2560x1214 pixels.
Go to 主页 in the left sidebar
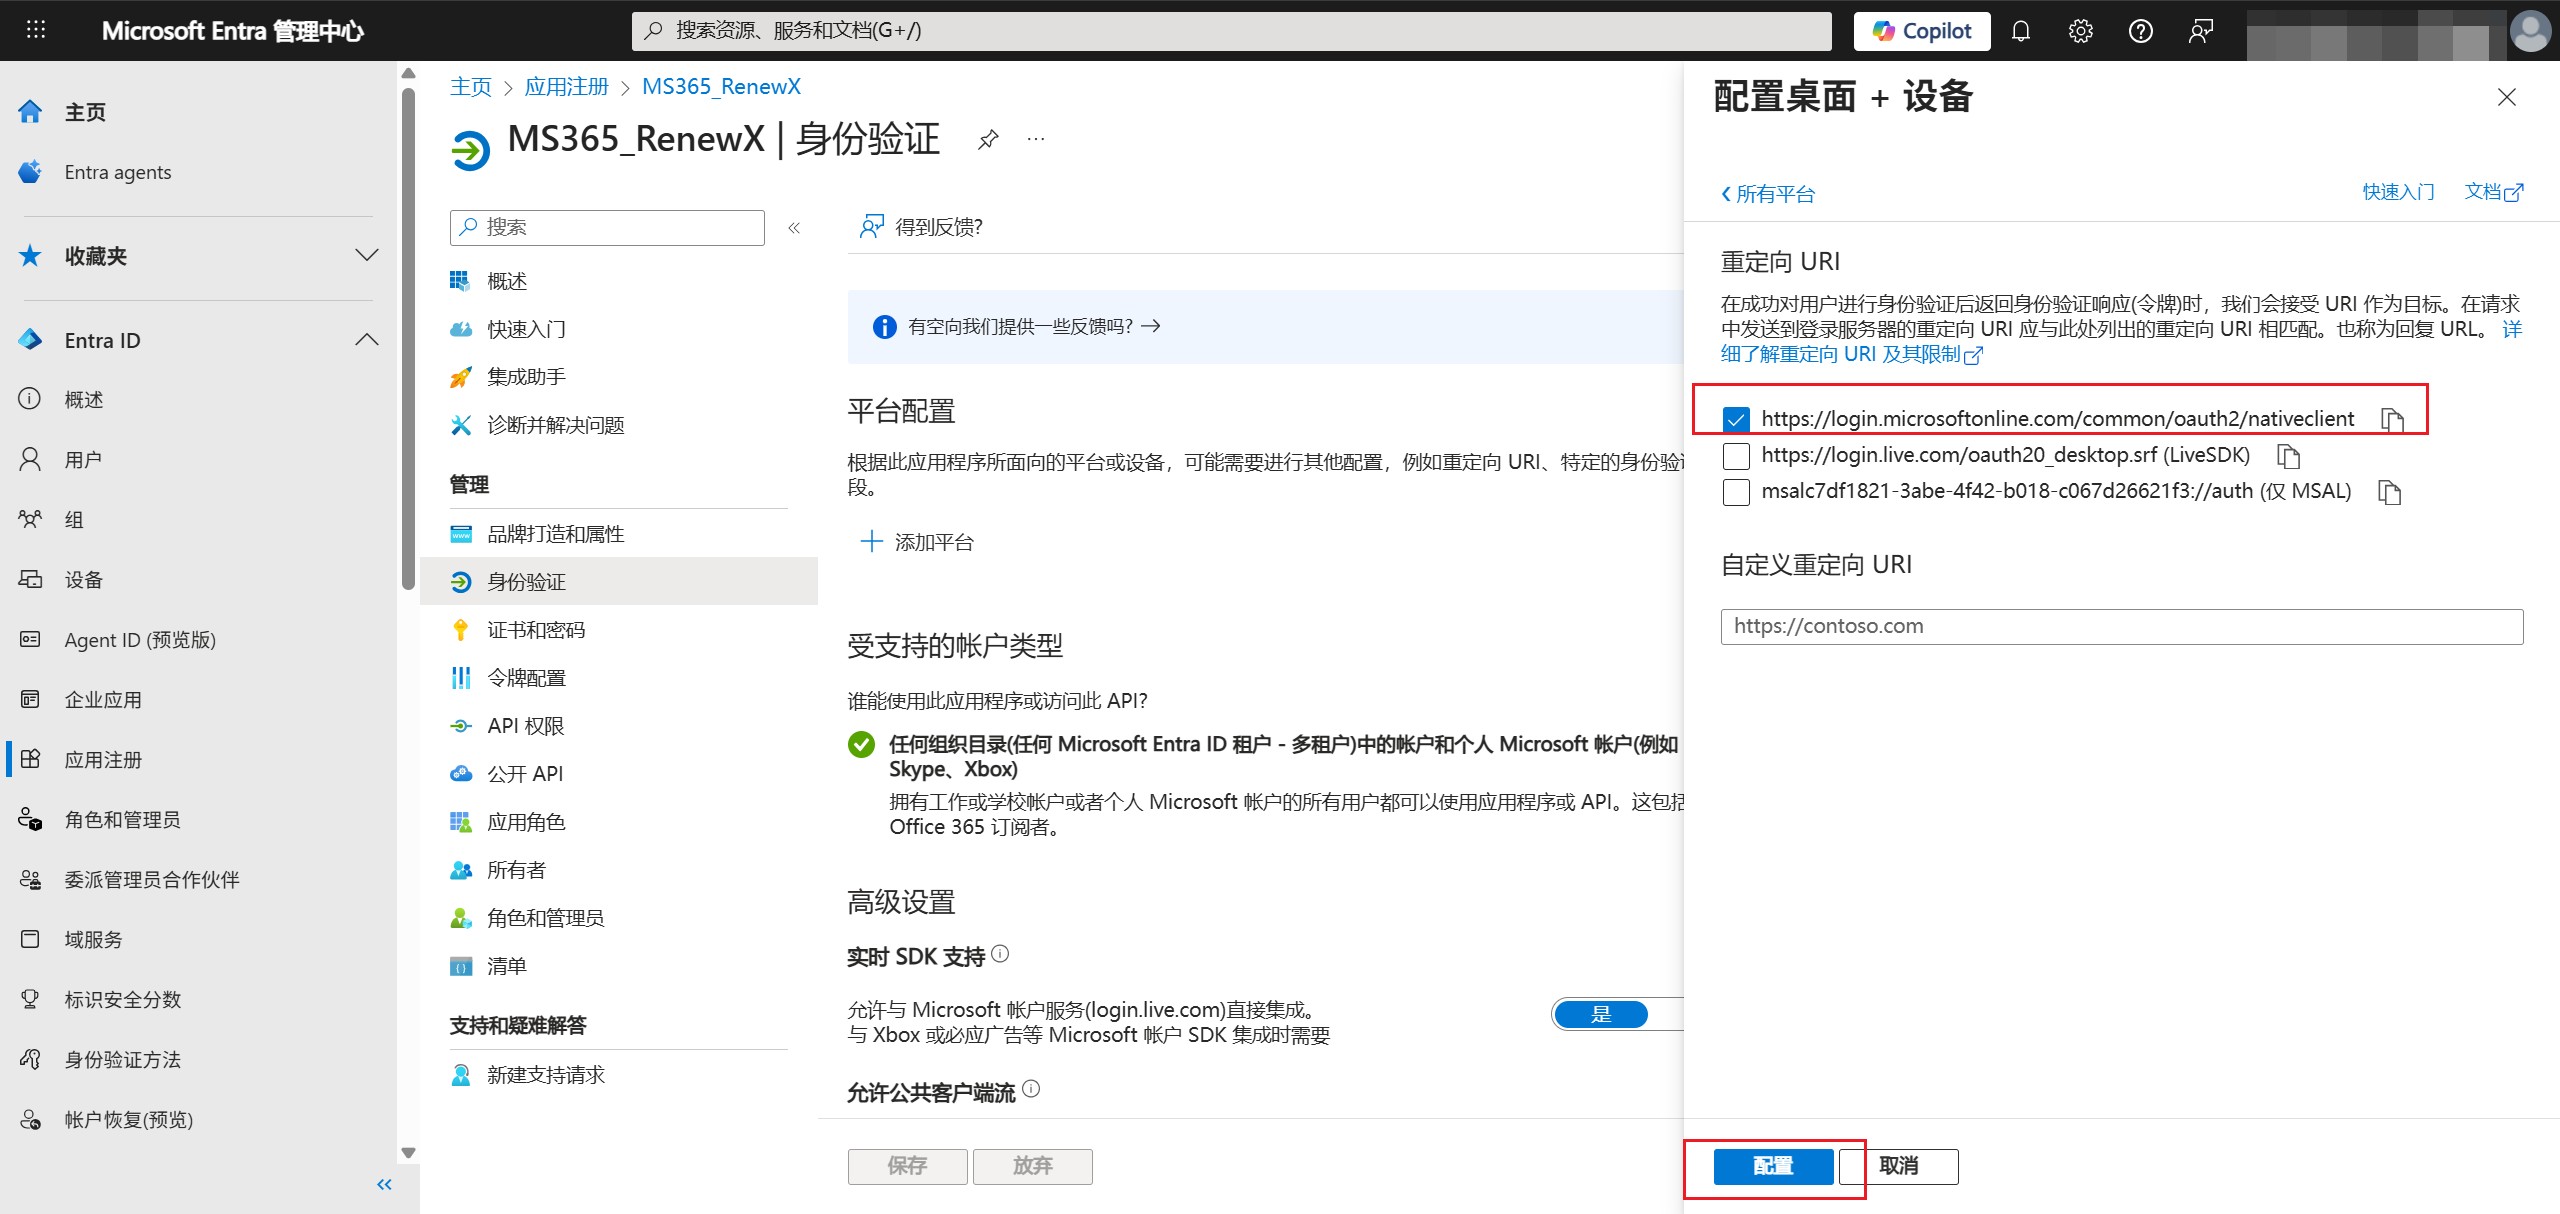tap(85, 112)
